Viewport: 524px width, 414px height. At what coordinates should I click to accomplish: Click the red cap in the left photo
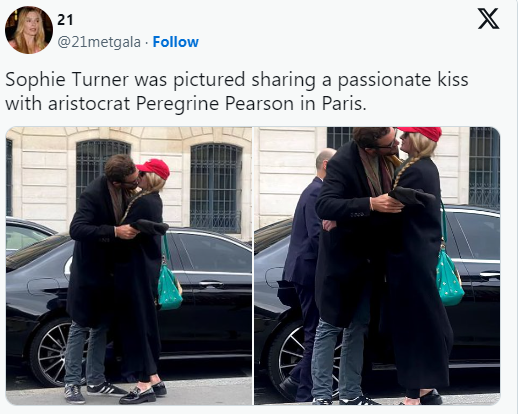[x=154, y=168]
